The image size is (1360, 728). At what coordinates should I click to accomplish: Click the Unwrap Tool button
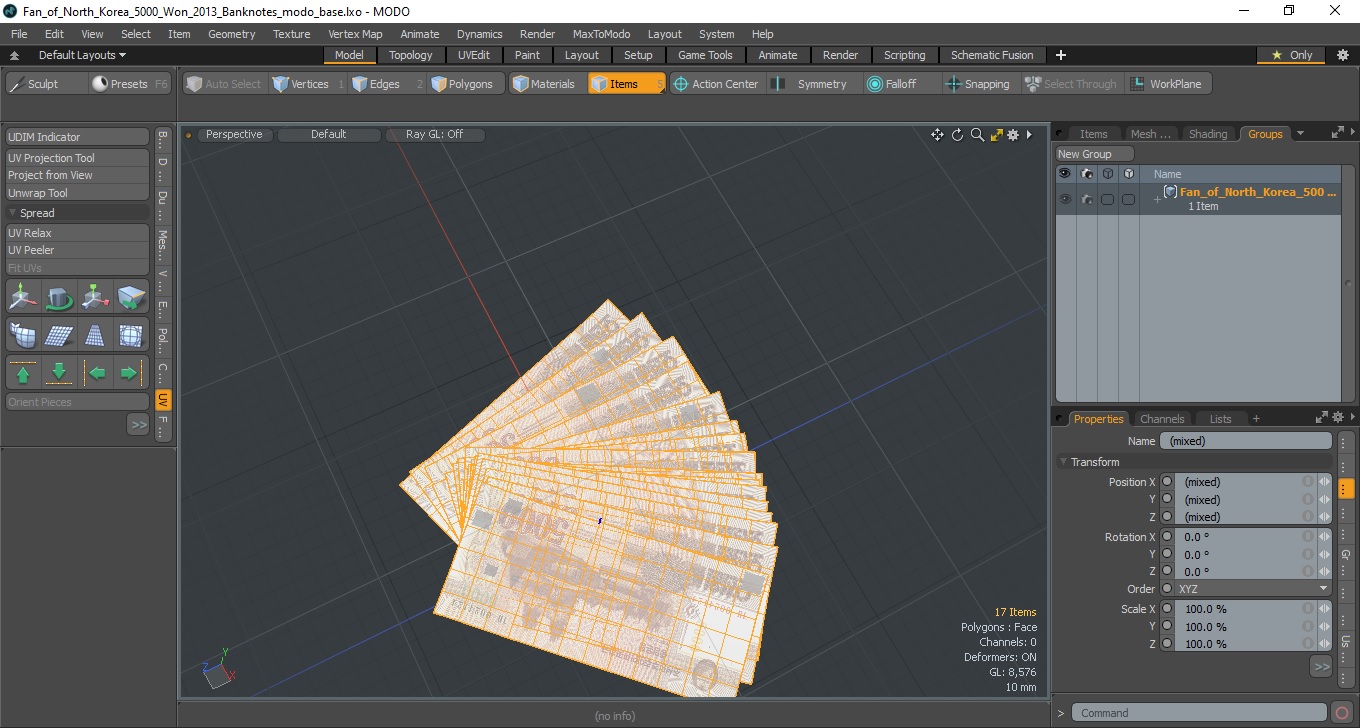coord(77,193)
